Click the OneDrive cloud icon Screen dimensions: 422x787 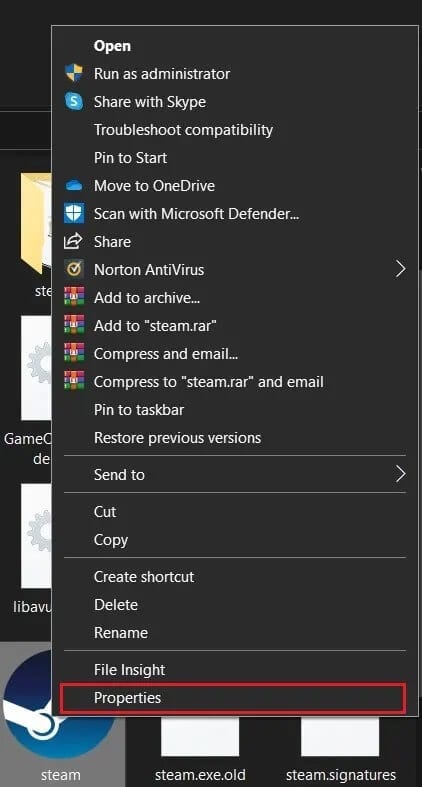[74, 186]
